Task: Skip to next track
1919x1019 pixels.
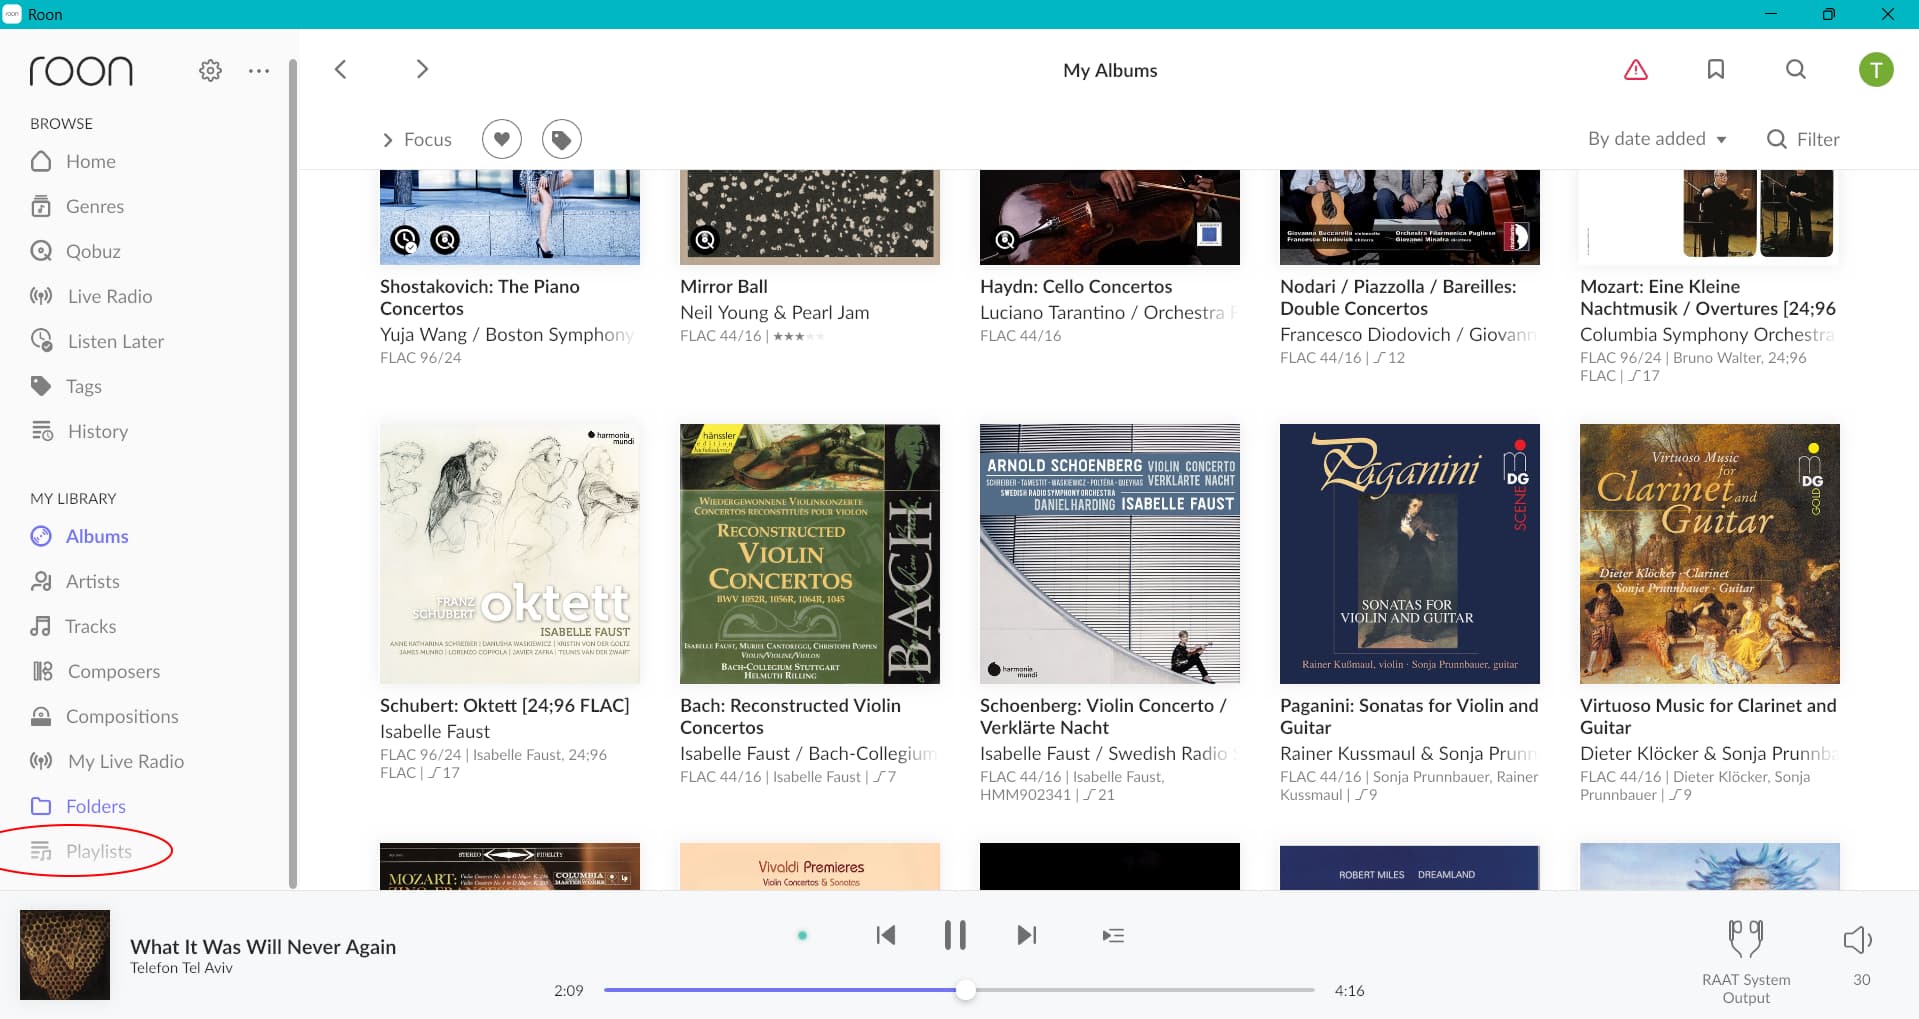Action: (1026, 935)
